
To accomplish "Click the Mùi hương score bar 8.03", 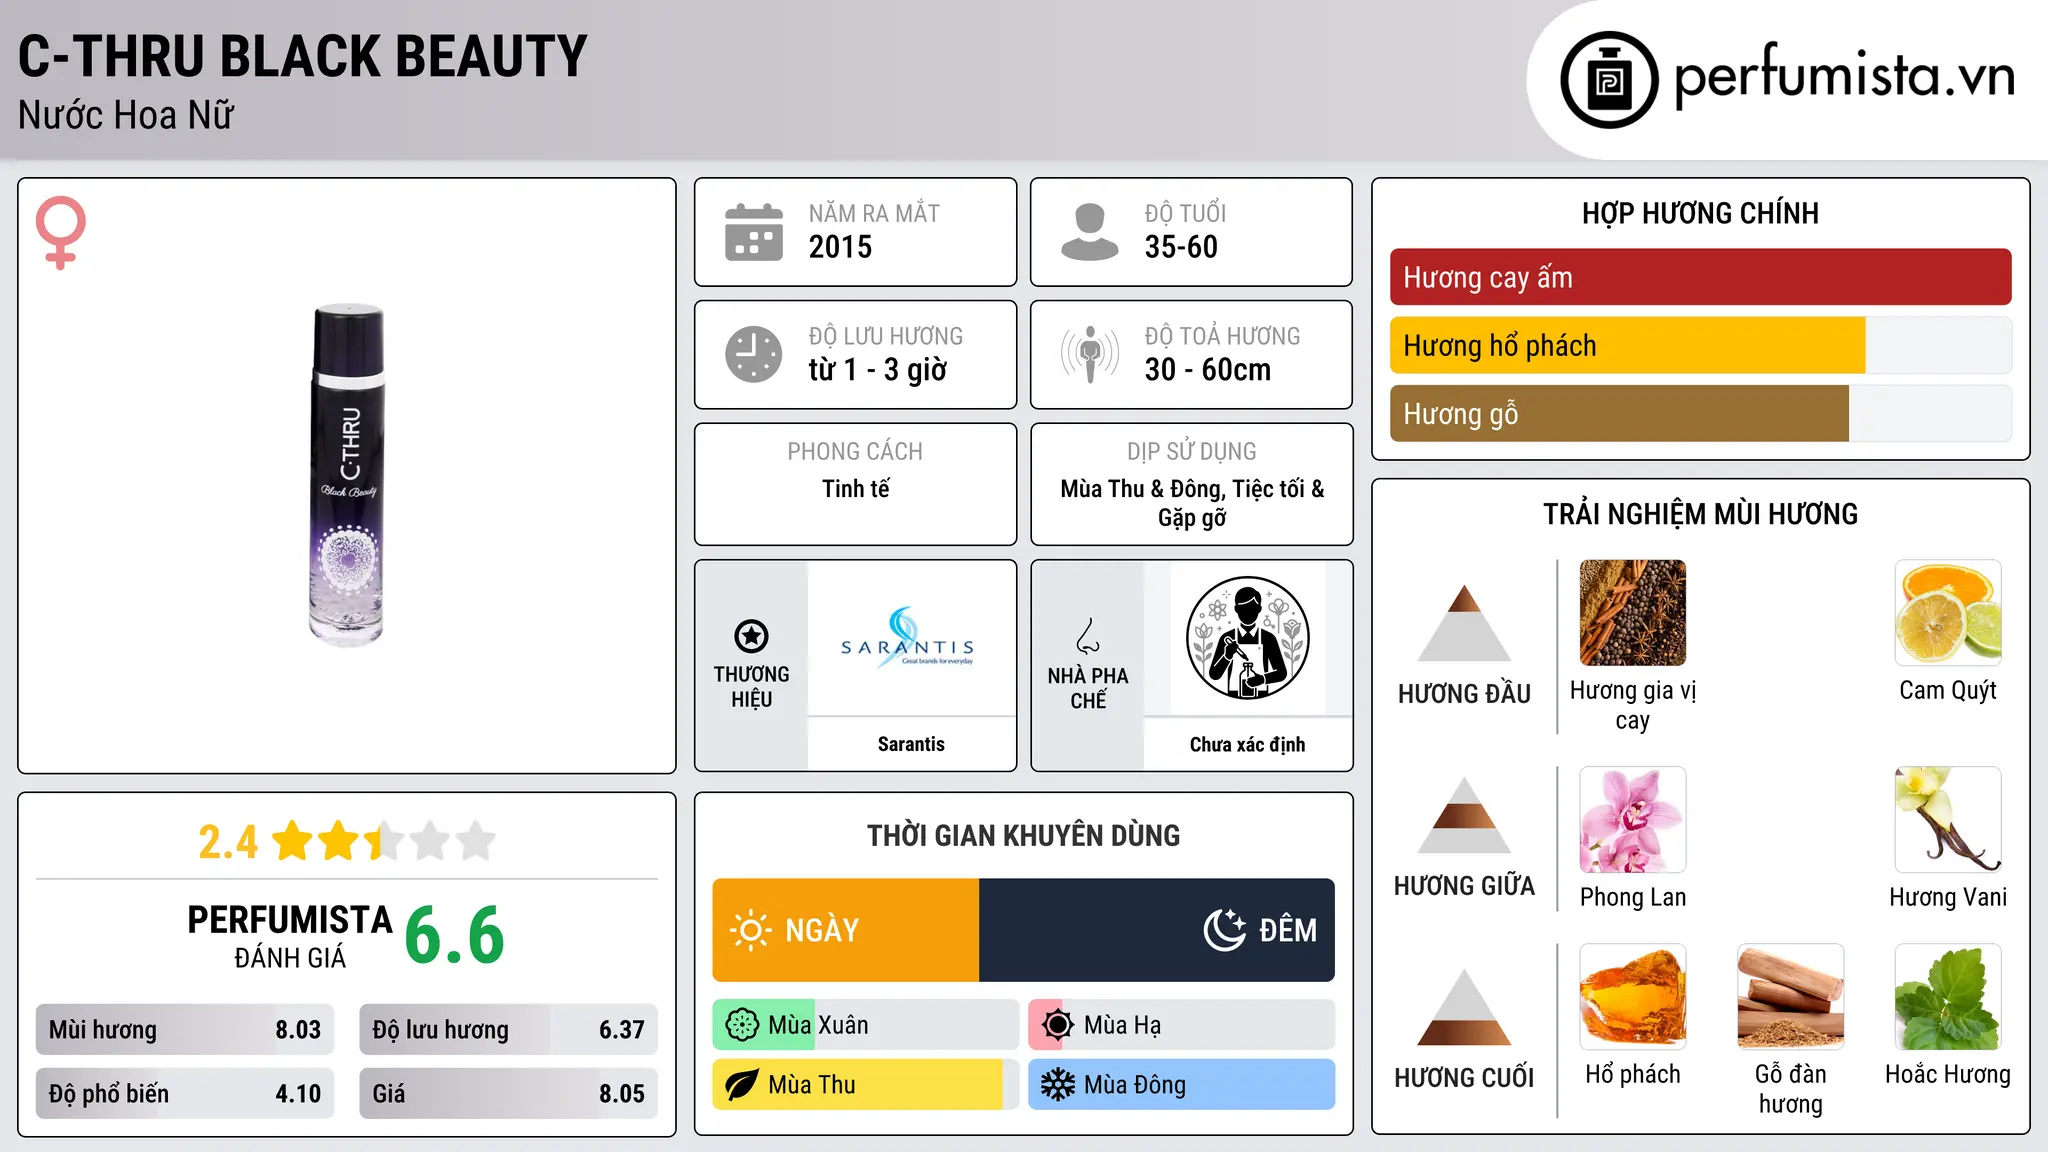I will 185,1030.
